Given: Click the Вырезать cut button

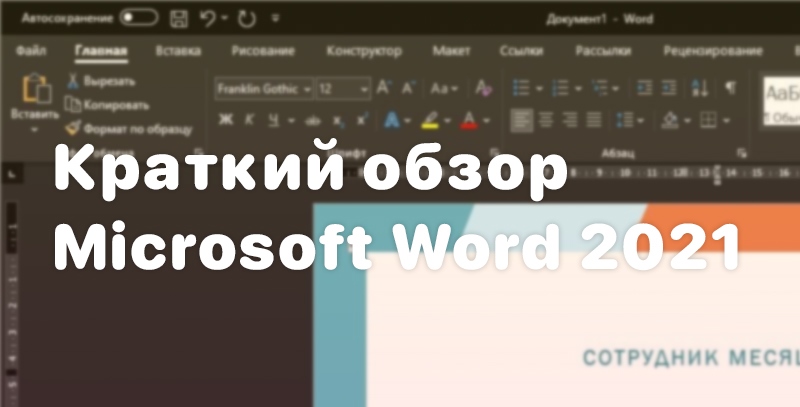Looking at the screenshot, I should [101, 81].
